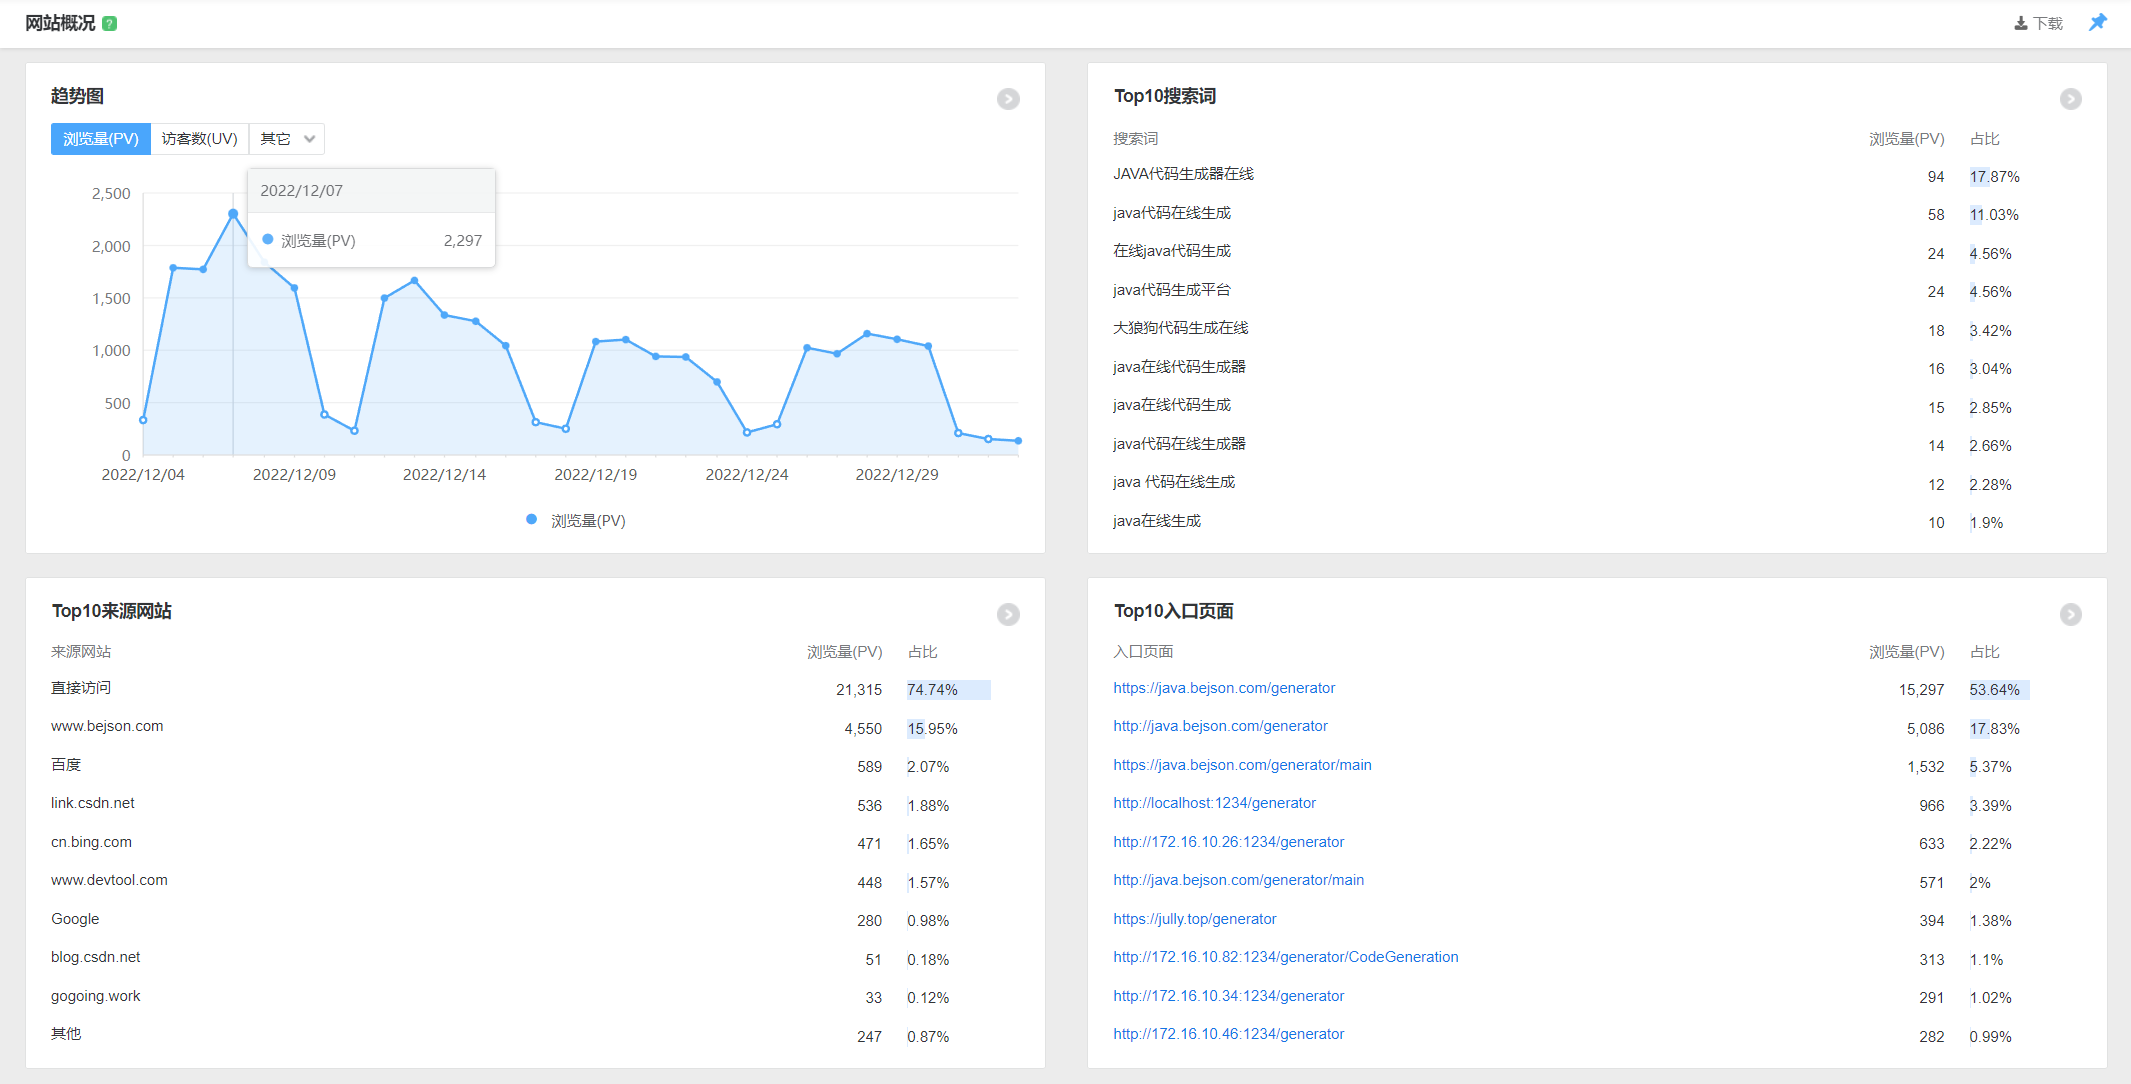Open Top10 search terms details arrow
This screenshot has height=1084, width=2131.
tap(2070, 99)
